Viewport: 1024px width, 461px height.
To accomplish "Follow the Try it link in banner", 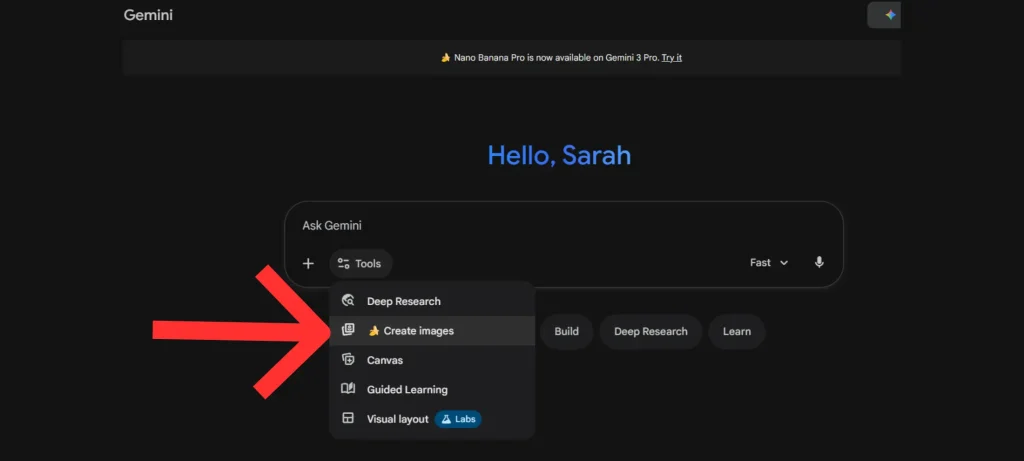I will coord(672,58).
